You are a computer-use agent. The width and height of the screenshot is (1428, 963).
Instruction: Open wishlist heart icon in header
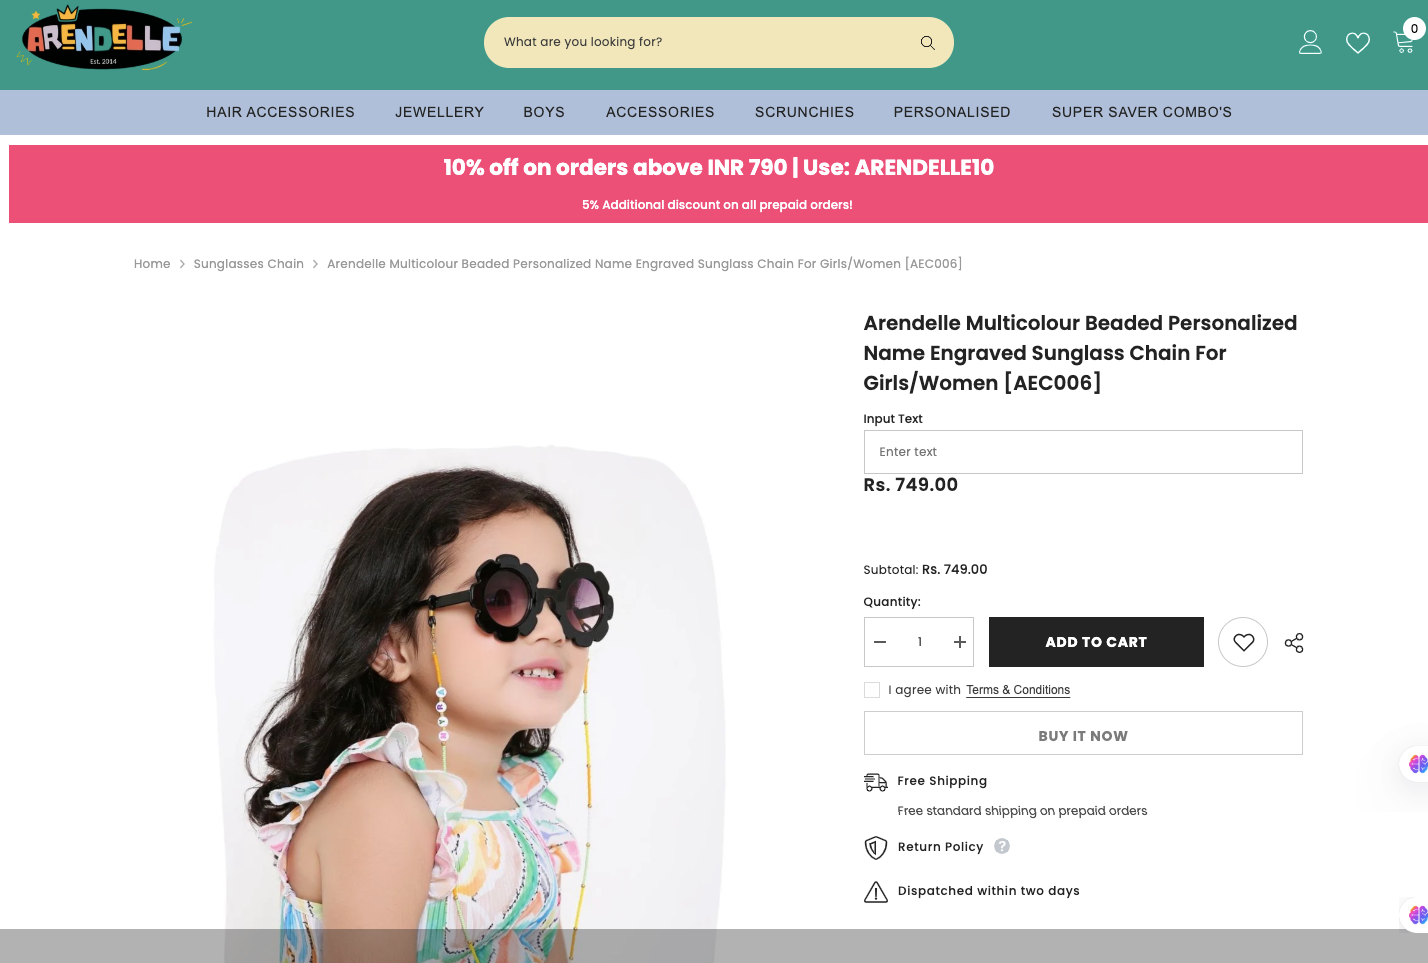pos(1357,43)
